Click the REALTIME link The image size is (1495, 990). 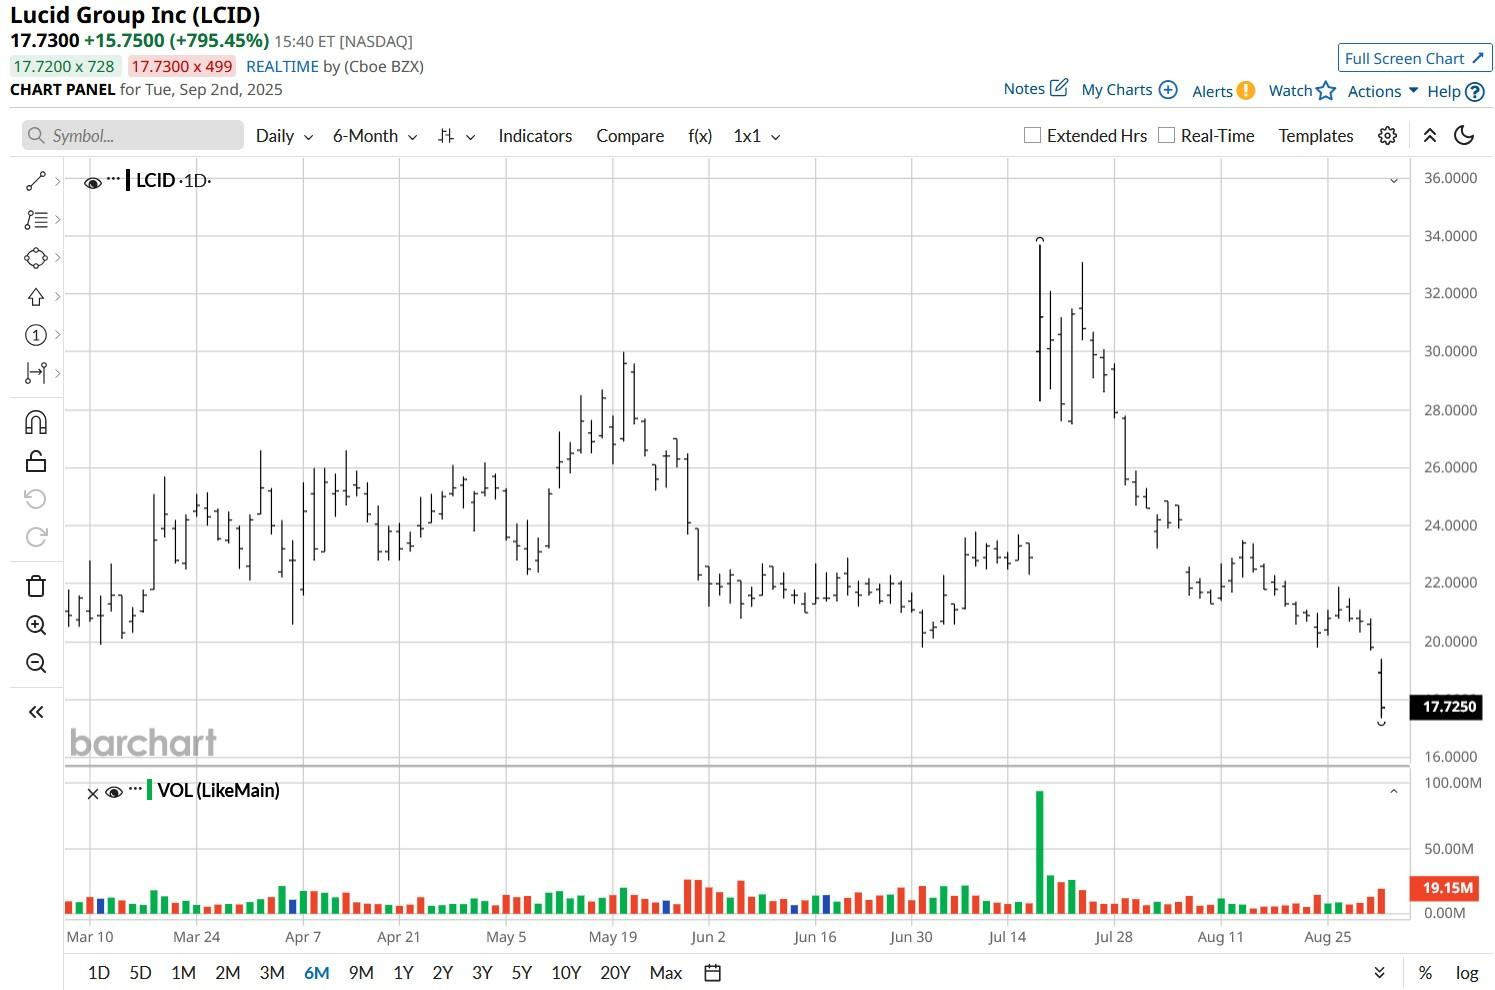(282, 66)
